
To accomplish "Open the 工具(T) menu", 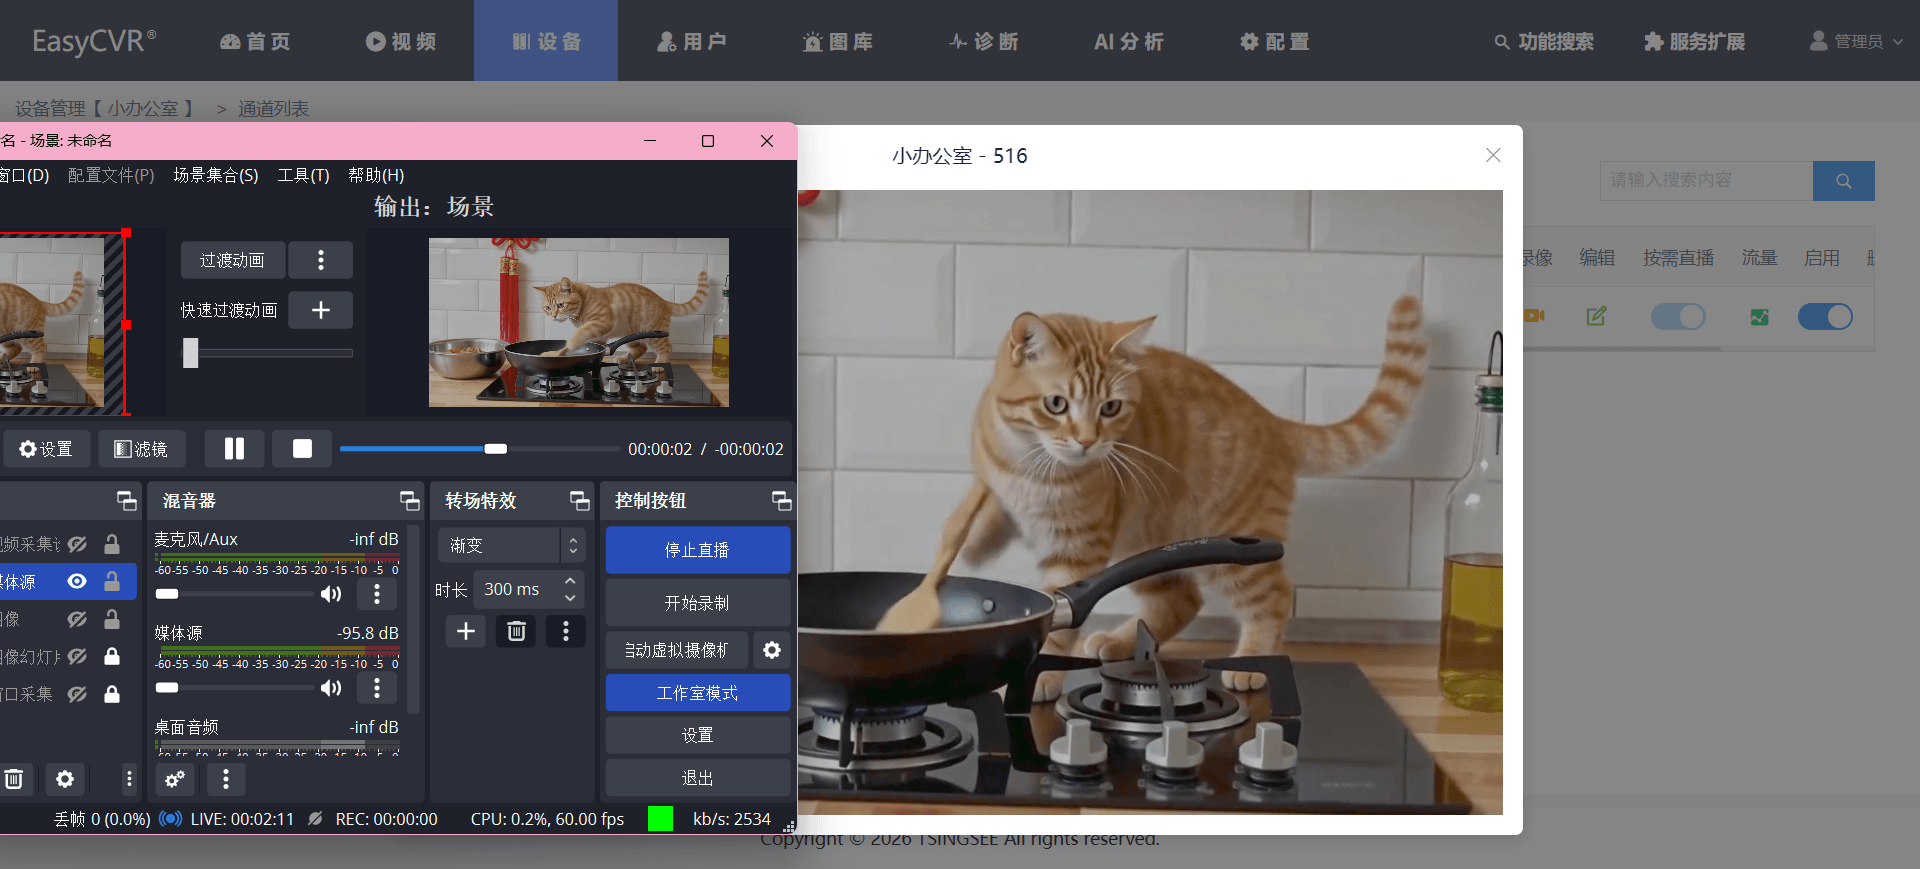I will pos(303,175).
